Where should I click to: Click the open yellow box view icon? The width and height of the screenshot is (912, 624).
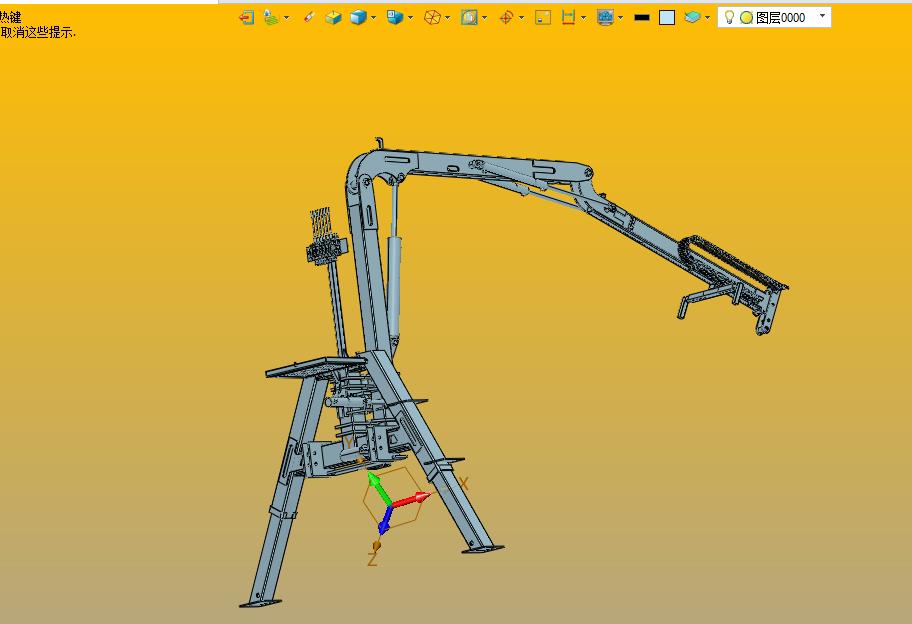333,18
